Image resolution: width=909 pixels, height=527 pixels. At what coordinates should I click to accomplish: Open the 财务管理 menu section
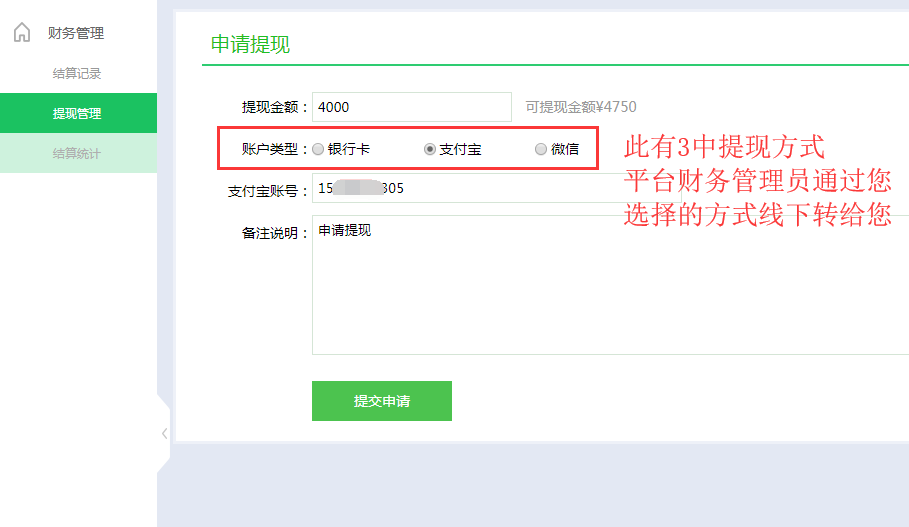[76, 33]
